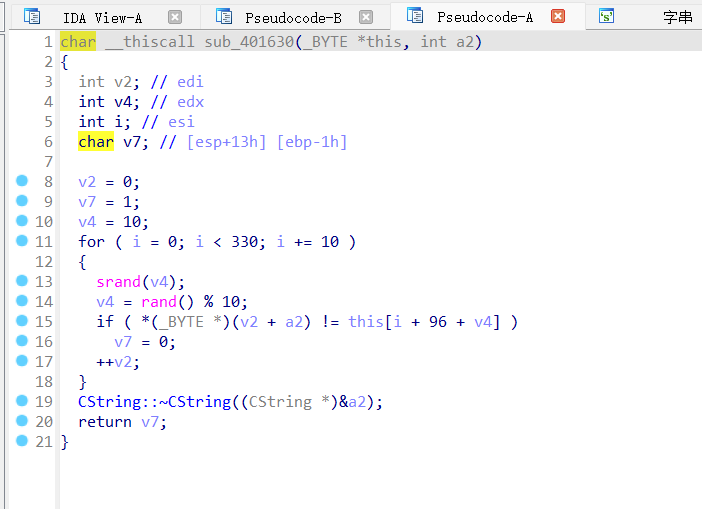The height and width of the screenshot is (509, 702).
Task: Toggle breakpoint dot on line 13
Action: tap(22, 280)
